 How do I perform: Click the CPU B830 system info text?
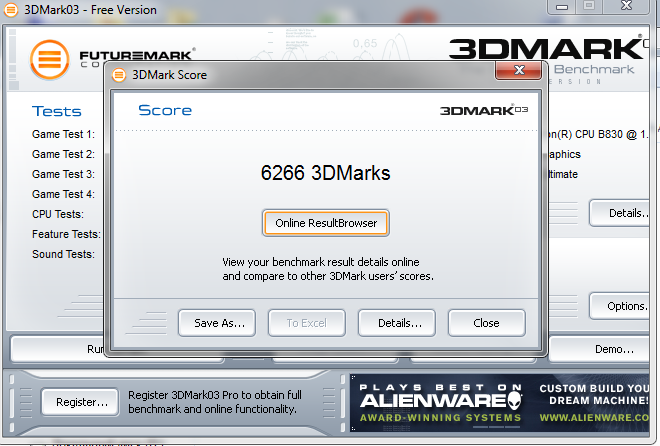coord(598,134)
